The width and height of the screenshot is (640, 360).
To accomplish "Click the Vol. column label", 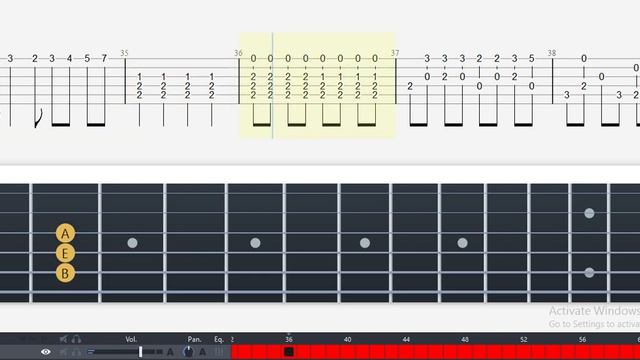I will coord(131,339).
